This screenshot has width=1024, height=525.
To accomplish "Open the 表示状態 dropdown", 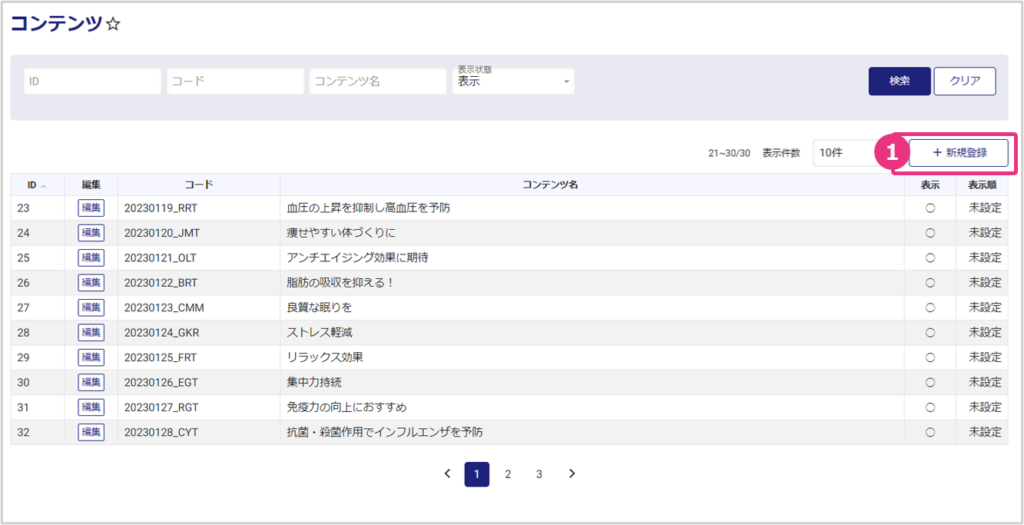I will [514, 81].
